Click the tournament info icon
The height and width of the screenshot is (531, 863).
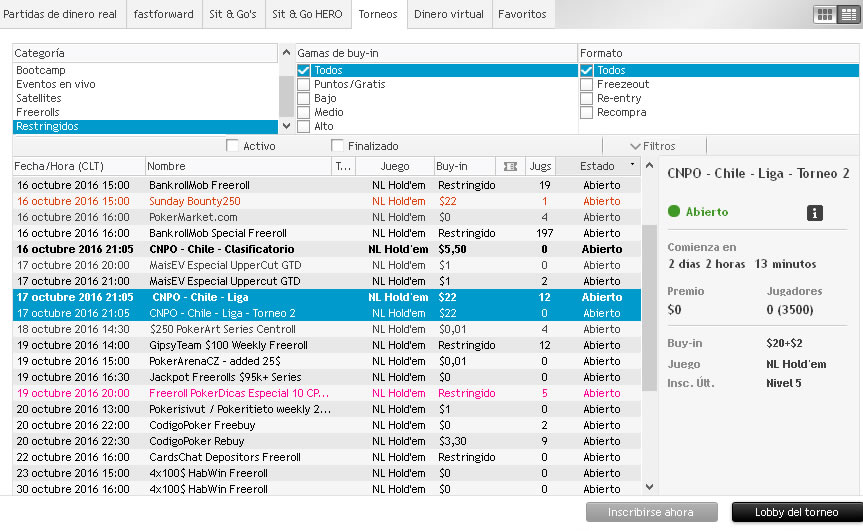click(x=815, y=212)
